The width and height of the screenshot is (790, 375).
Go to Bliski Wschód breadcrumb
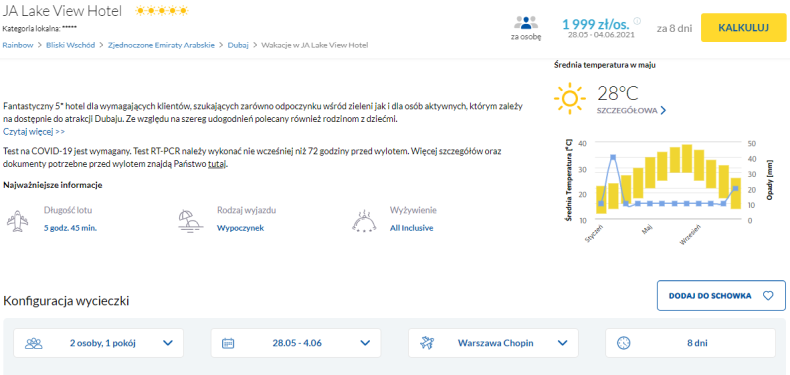pos(71,45)
